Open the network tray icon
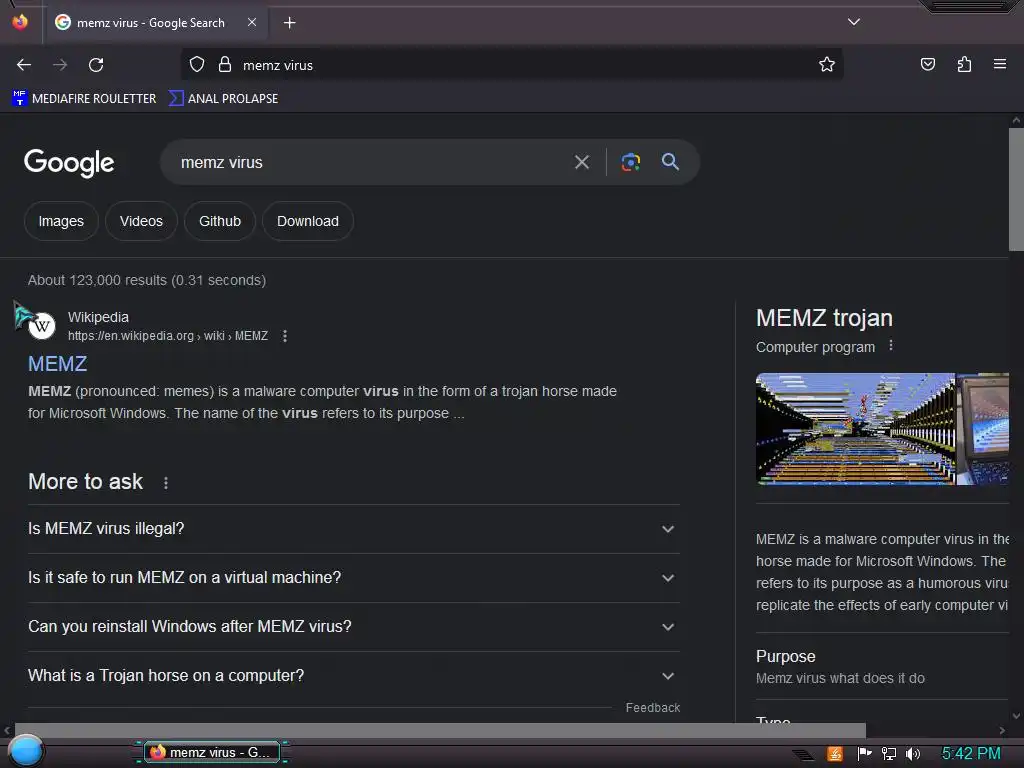Viewport: 1024px width, 768px height. click(889, 754)
